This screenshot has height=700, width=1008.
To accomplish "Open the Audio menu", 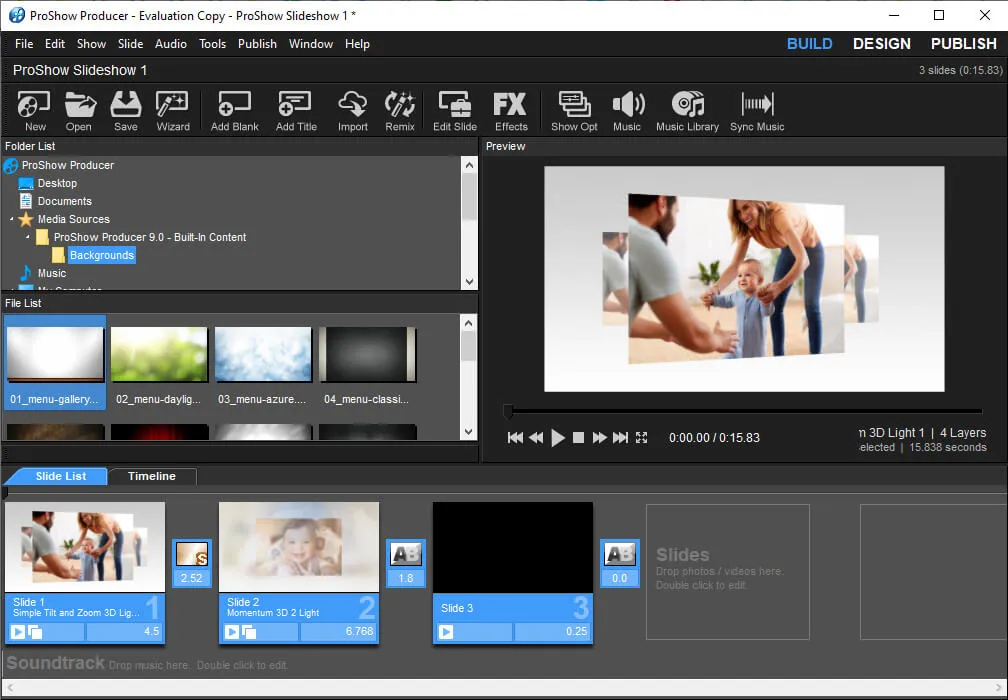I will click(x=171, y=44).
